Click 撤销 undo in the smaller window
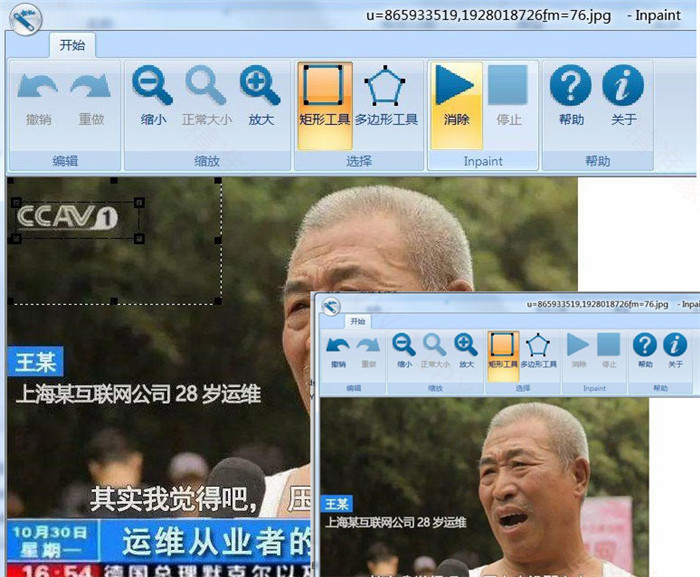The height and width of the screenshot is (577, 700). pos(338,351)
